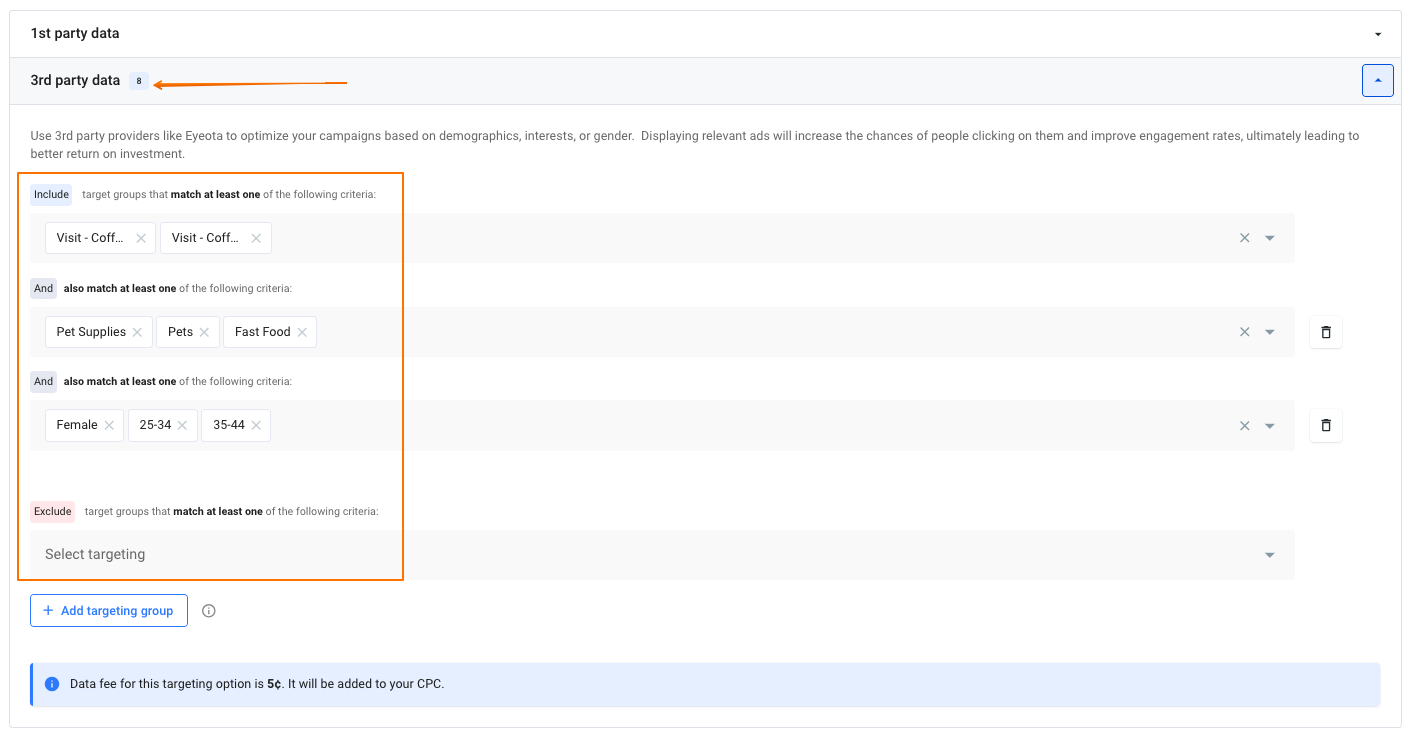Clear all tags in Include criteria row
1413x741 pixels.
1244,238
